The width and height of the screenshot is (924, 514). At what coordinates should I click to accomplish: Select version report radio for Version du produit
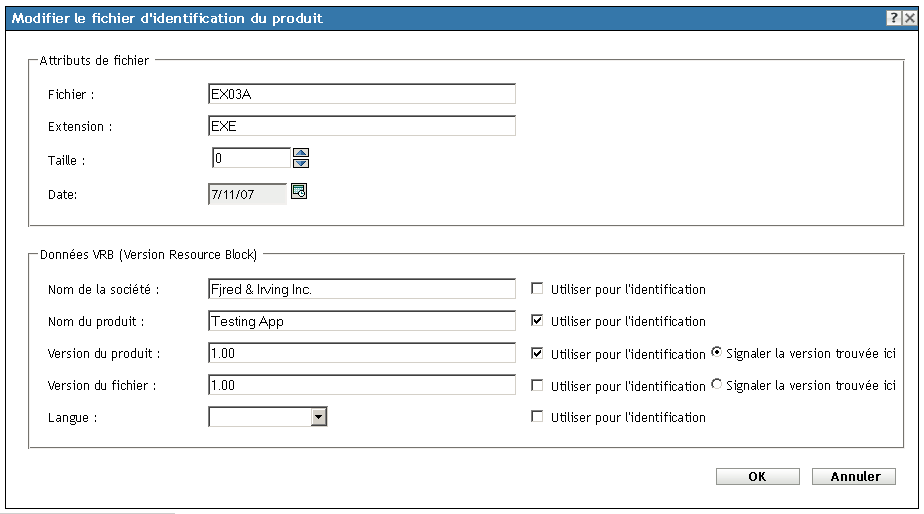(716, 353)
